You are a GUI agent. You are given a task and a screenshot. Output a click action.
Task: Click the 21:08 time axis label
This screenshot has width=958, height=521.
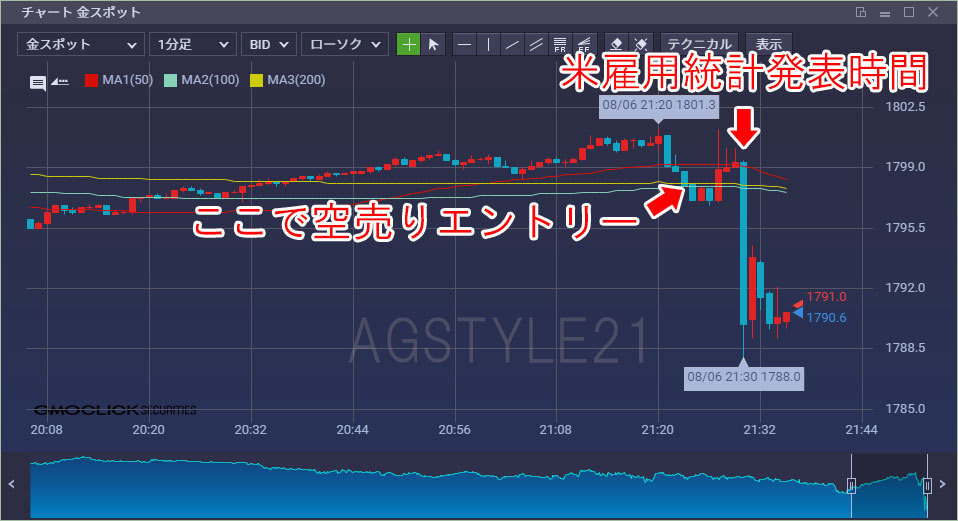click(555, 430)
